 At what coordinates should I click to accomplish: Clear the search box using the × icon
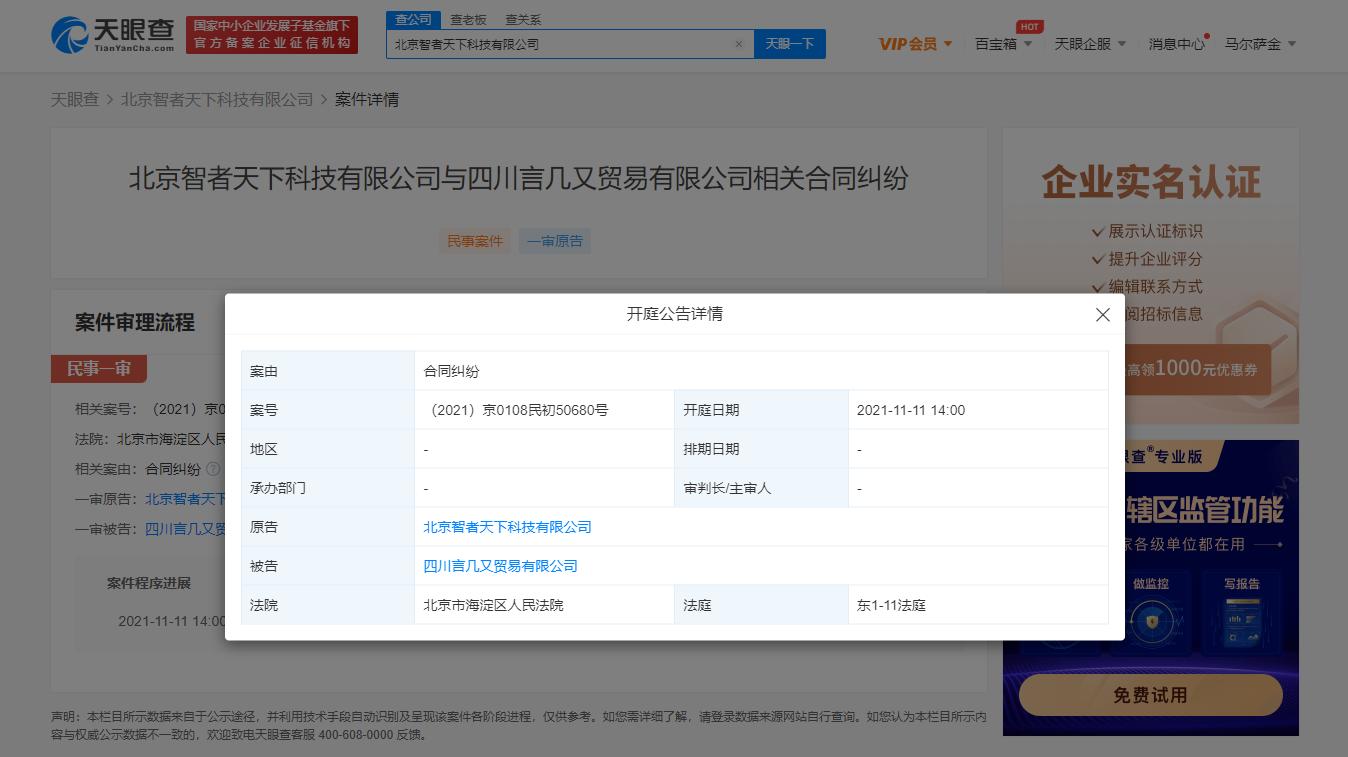point(739,44)
